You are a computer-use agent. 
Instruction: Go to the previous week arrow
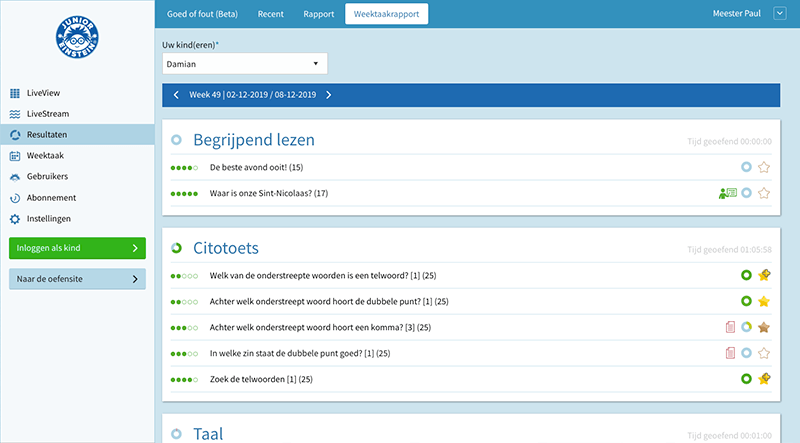(x=176, y=95)
